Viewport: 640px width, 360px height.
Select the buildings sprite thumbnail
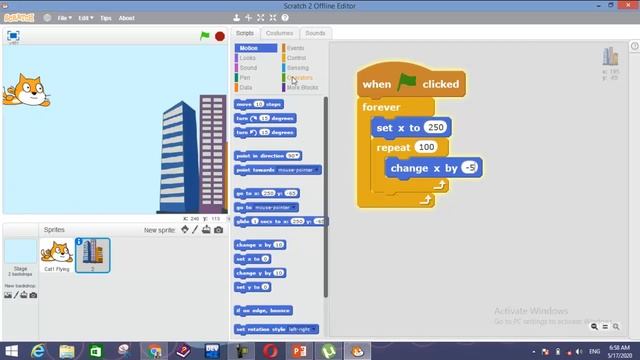tap(93, 256)
